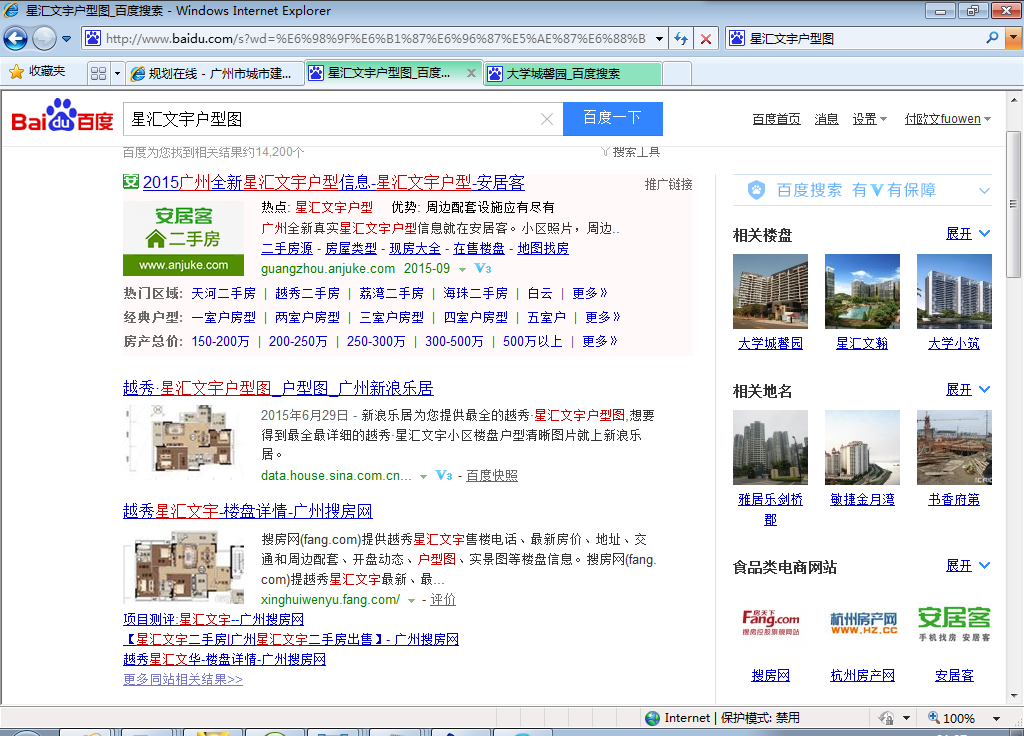Click the Baidu logo
The width and height of the screenshot is (1024, 736).
point(62,118)
